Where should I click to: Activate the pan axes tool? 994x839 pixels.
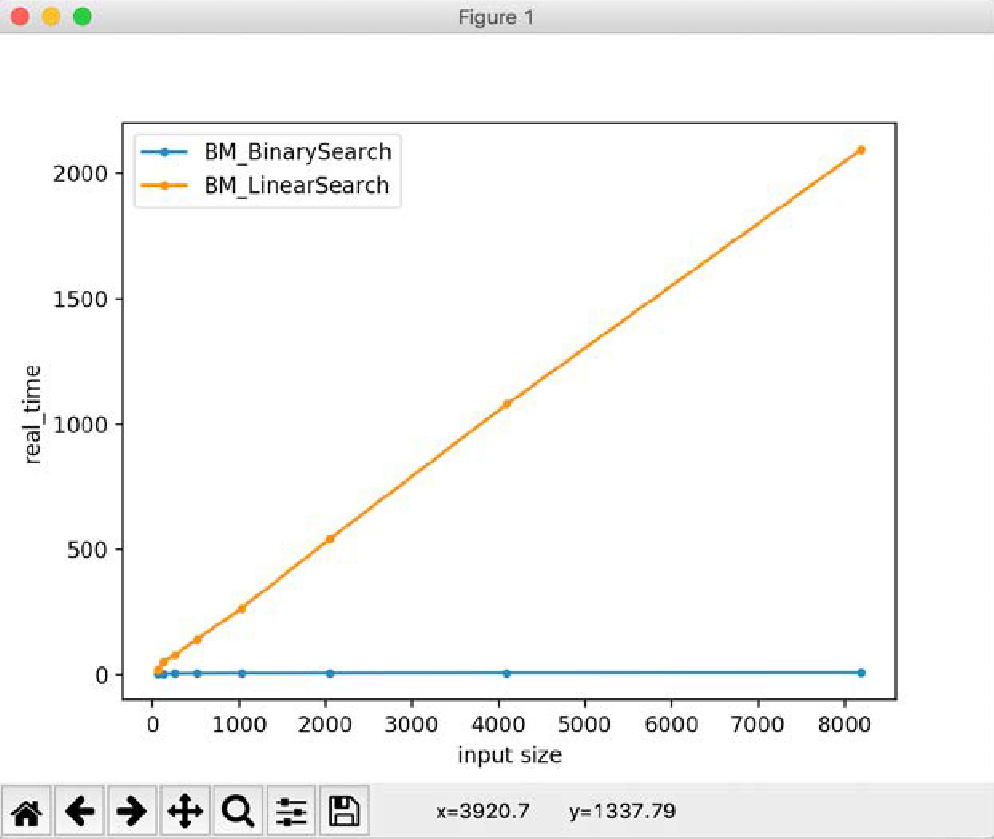click(185, 811)
